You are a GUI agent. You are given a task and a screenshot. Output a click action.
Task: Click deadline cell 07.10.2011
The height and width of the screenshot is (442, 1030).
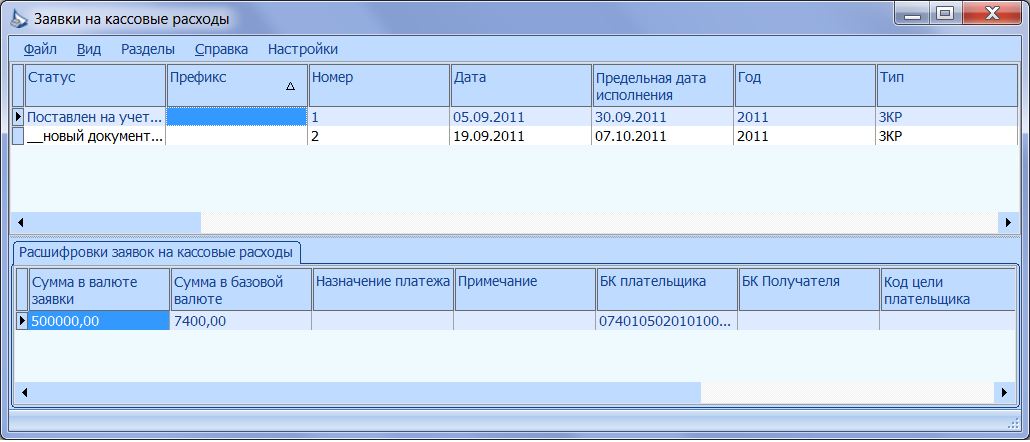[663, 136]
